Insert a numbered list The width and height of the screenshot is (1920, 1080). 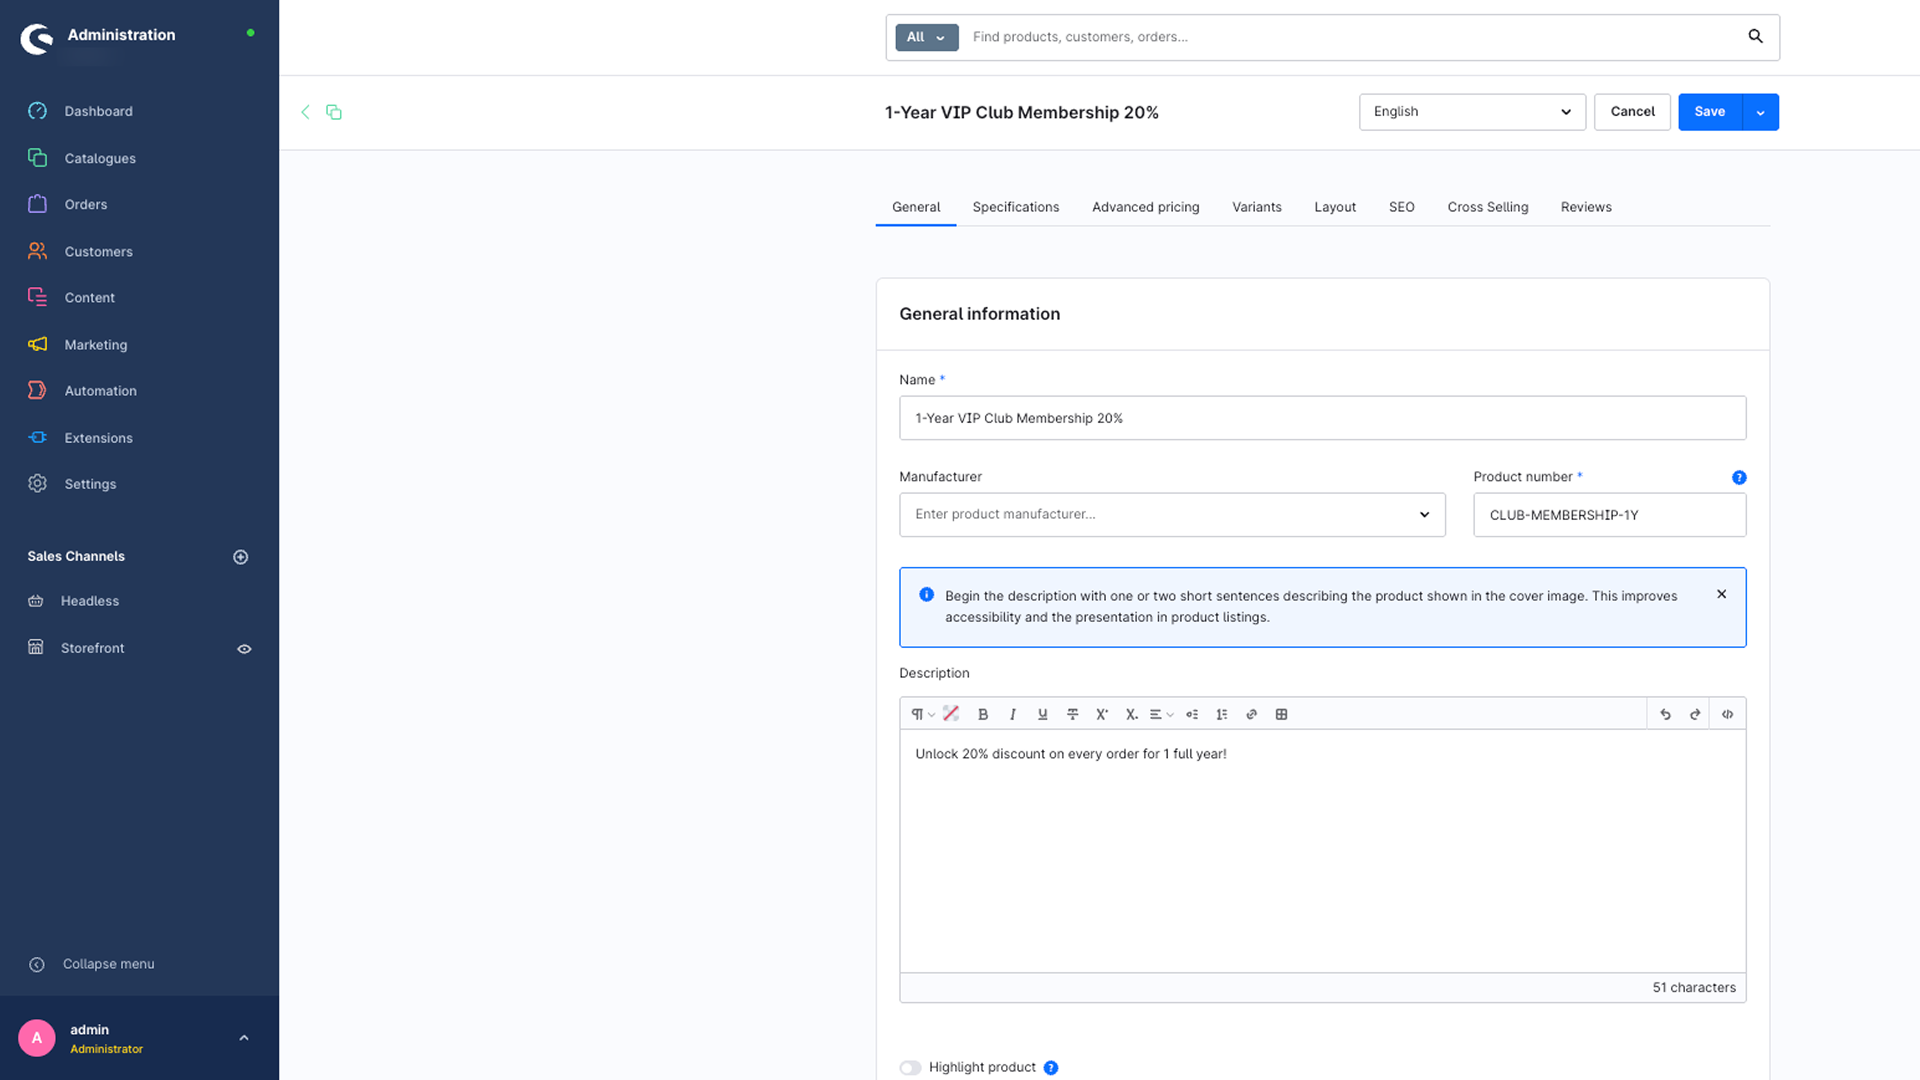(x=1222, y=714)
